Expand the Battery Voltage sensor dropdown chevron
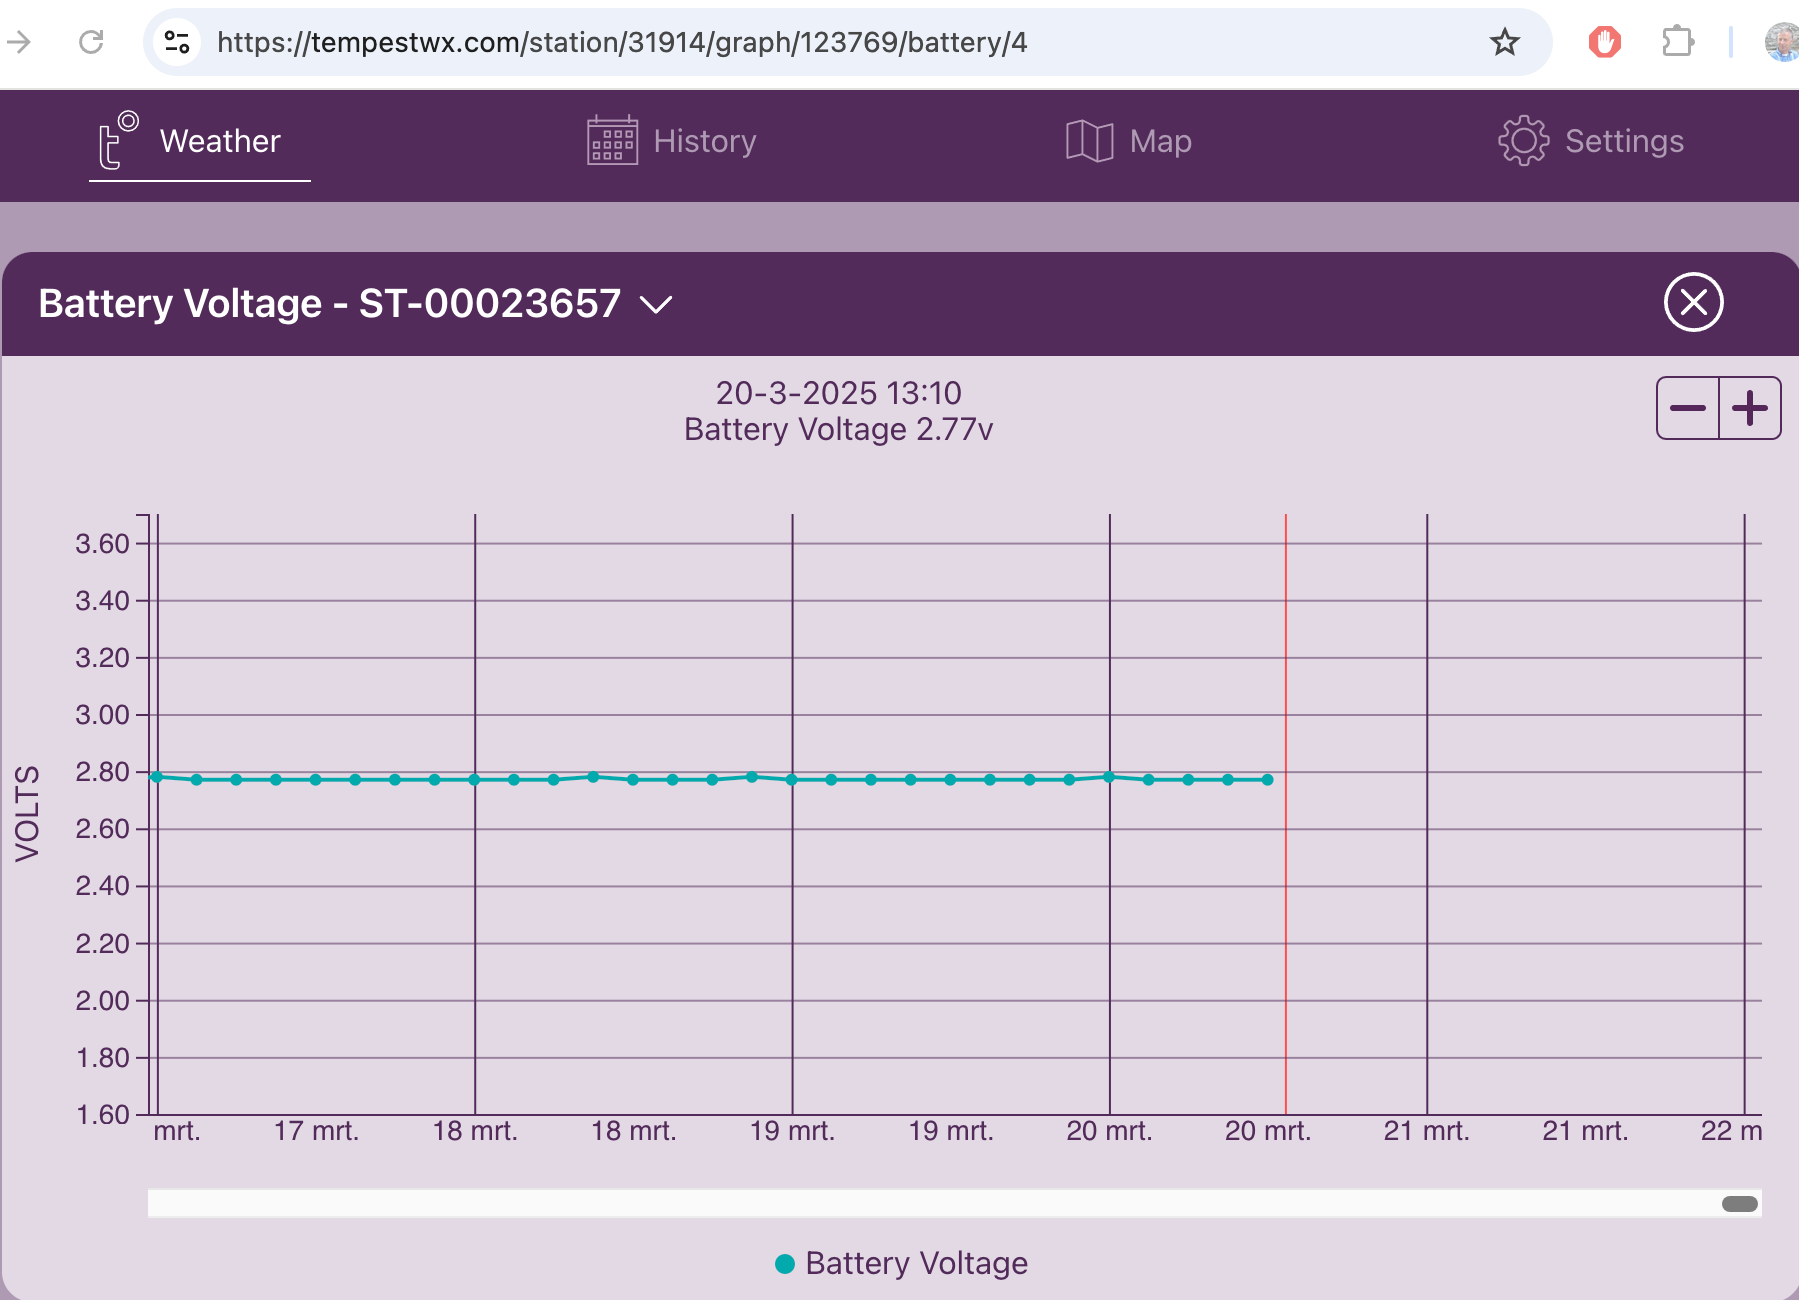 pos(656,304)
